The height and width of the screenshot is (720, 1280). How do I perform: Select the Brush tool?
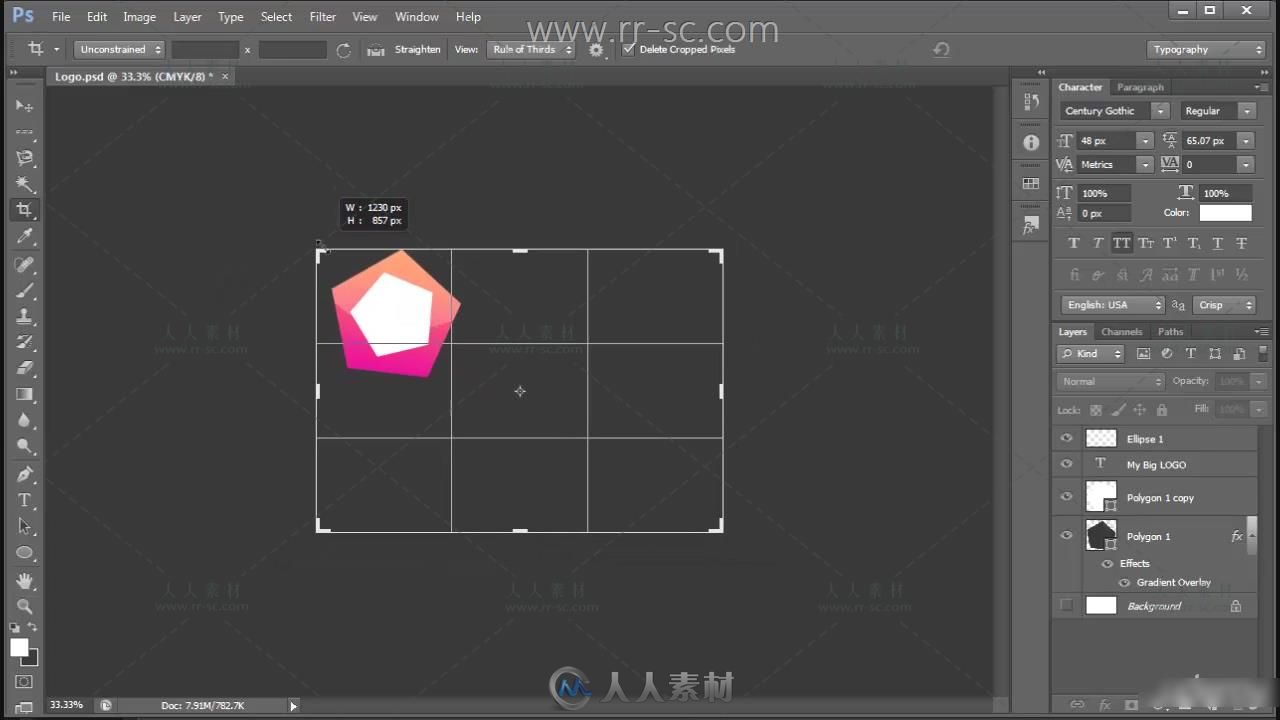pos(25,290)
